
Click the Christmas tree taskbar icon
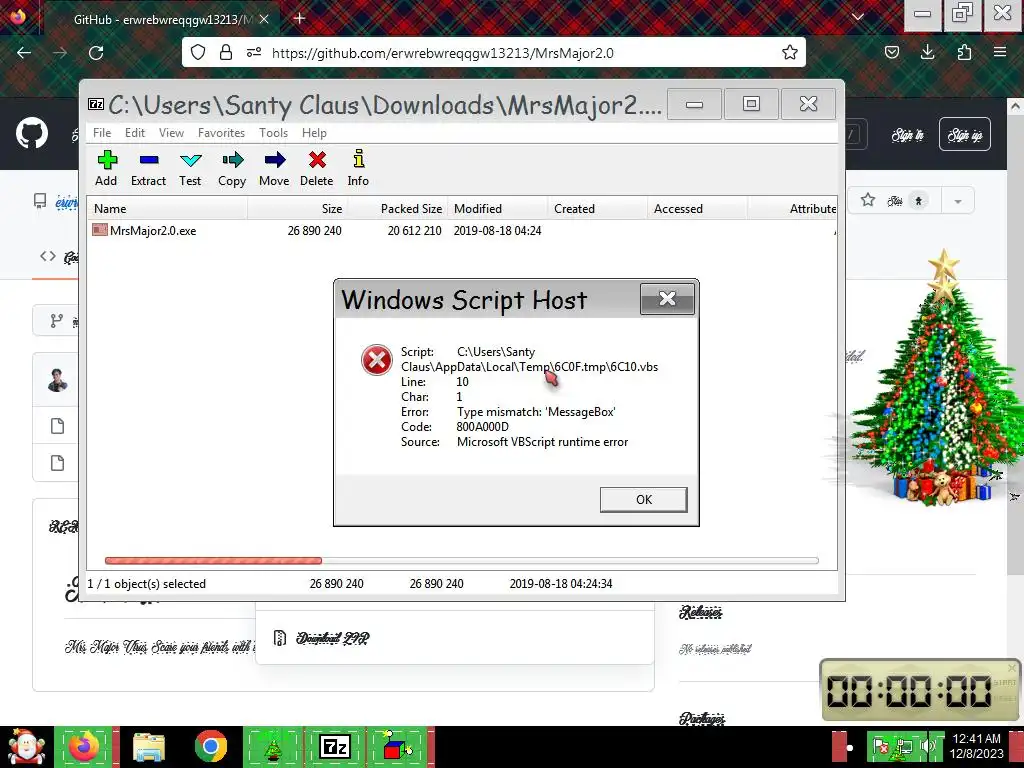tap(273, 747)
